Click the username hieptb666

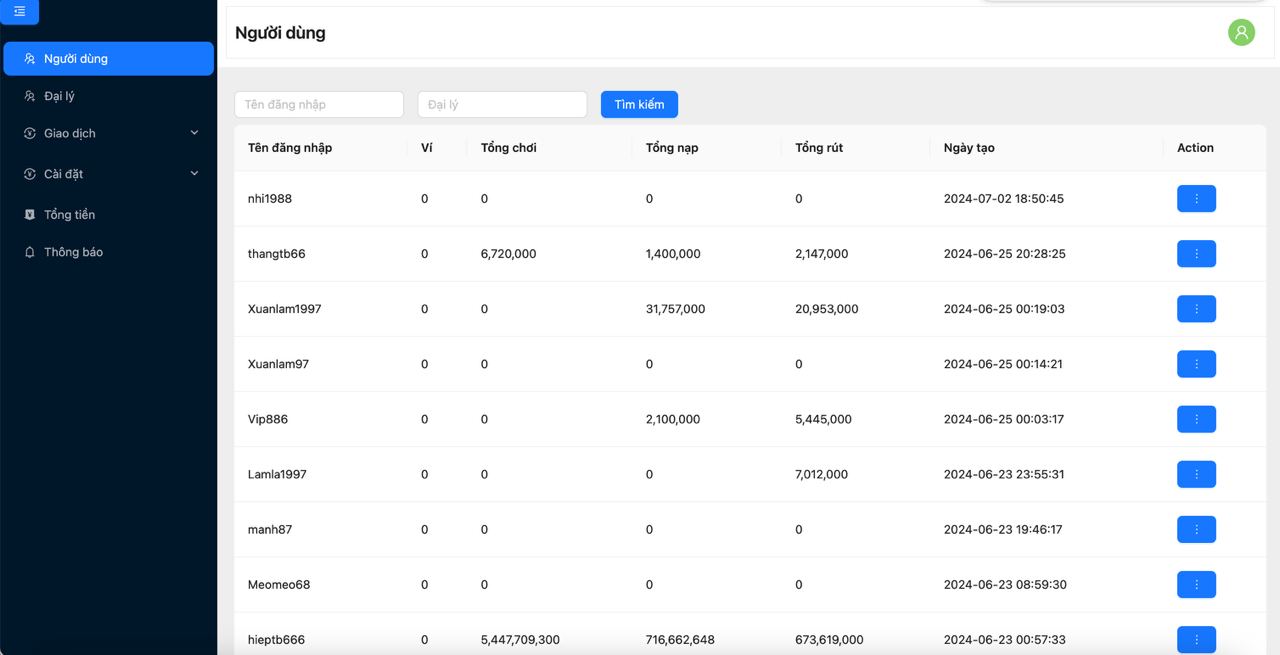point(276,639)
